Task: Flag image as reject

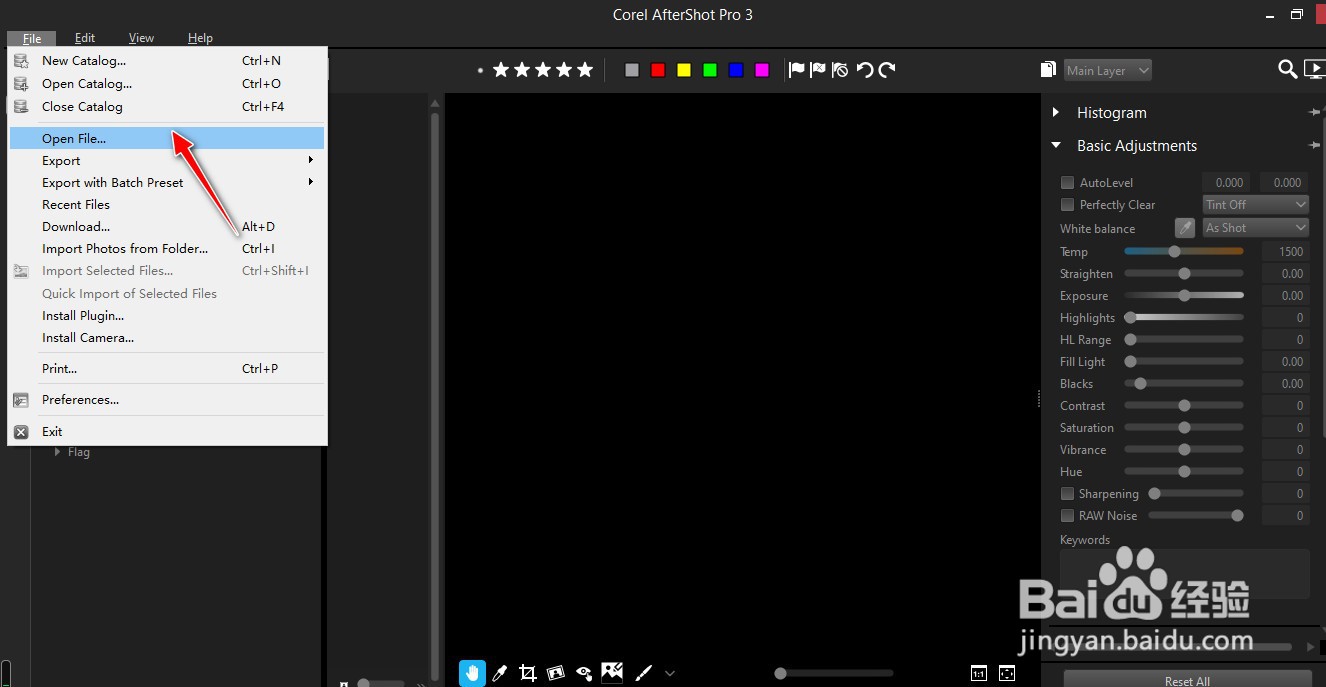Action: (818, 70)
